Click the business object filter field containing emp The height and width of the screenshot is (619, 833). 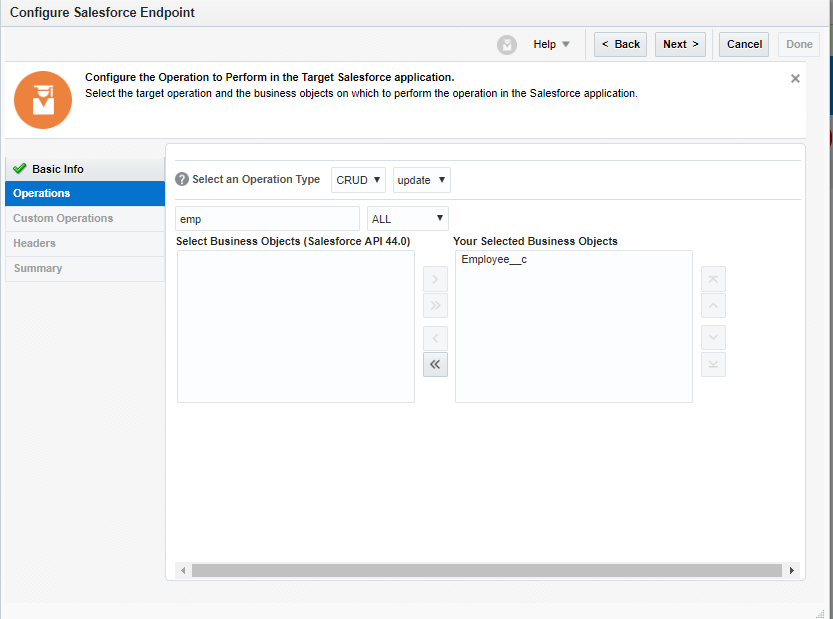pos(267,218)
